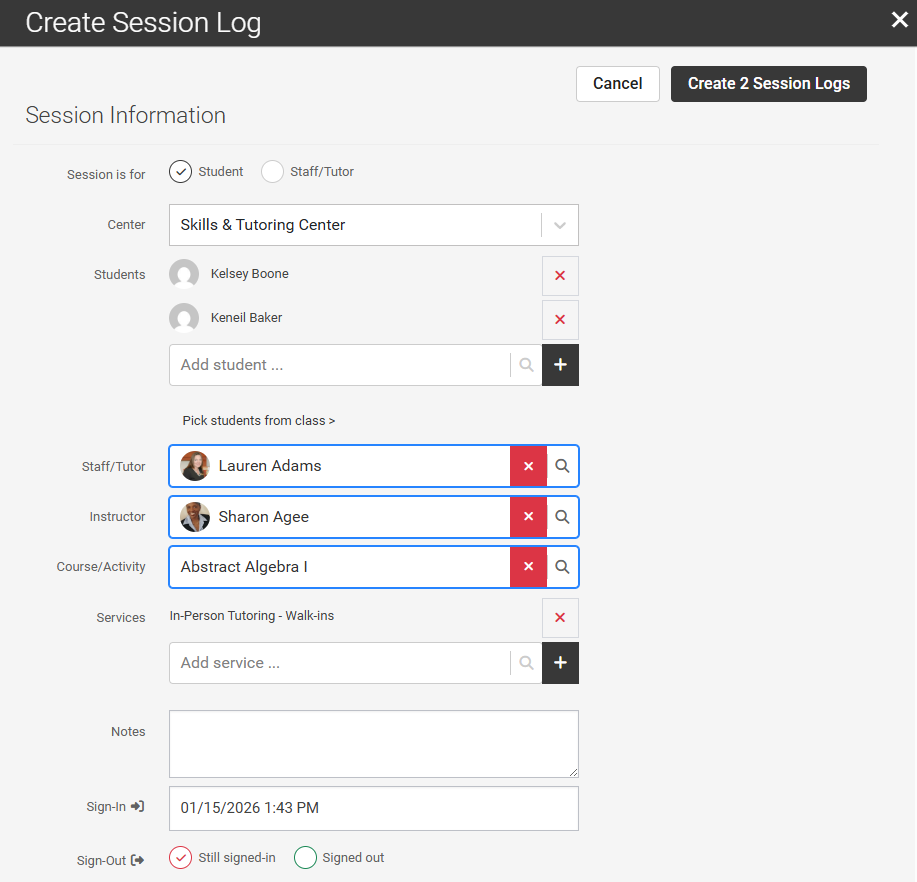
Task: Click the plus button to add student
Action: pos(560,365)
